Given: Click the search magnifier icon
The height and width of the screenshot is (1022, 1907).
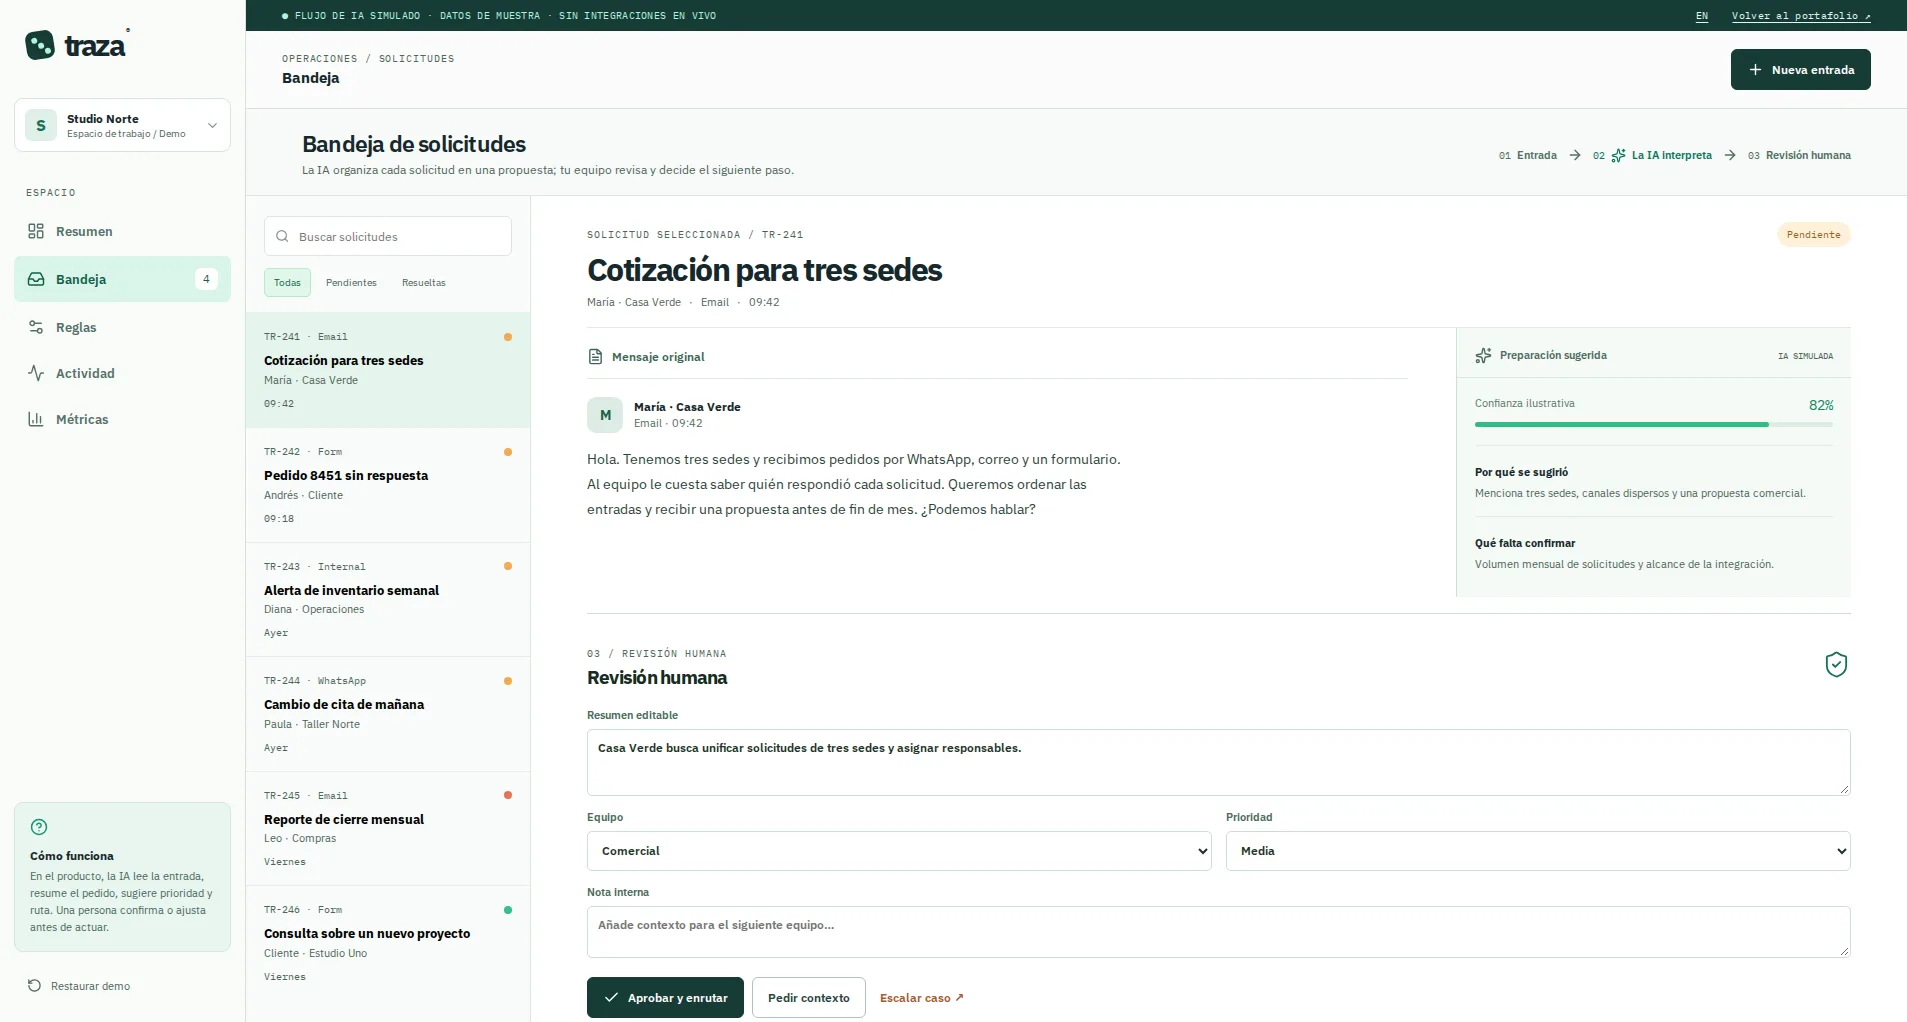Looking at the screenshot, I should point(282,237).
